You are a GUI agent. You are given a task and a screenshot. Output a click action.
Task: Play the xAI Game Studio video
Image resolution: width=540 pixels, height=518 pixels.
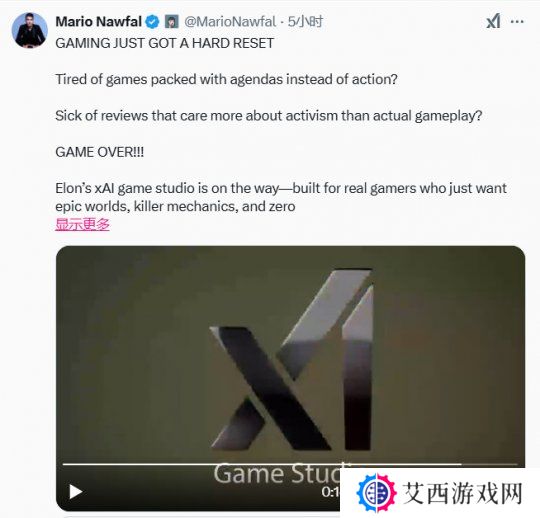click(x=75, y=491)
